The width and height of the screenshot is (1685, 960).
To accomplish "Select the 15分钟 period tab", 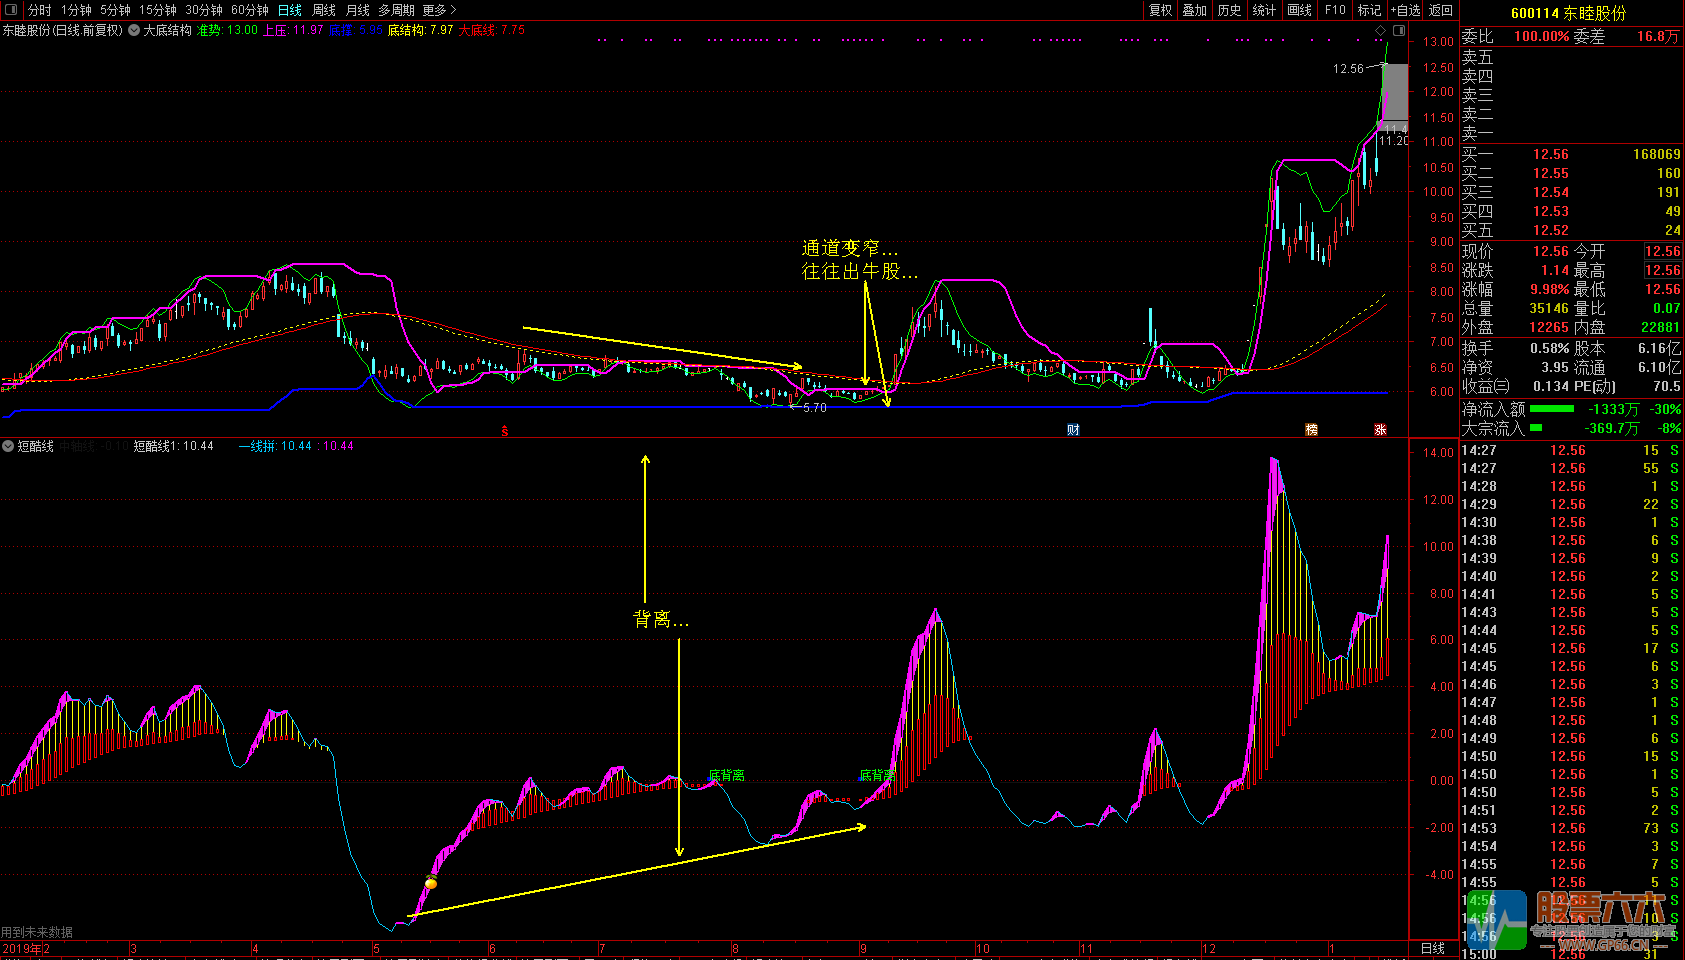I will point(158,10).
